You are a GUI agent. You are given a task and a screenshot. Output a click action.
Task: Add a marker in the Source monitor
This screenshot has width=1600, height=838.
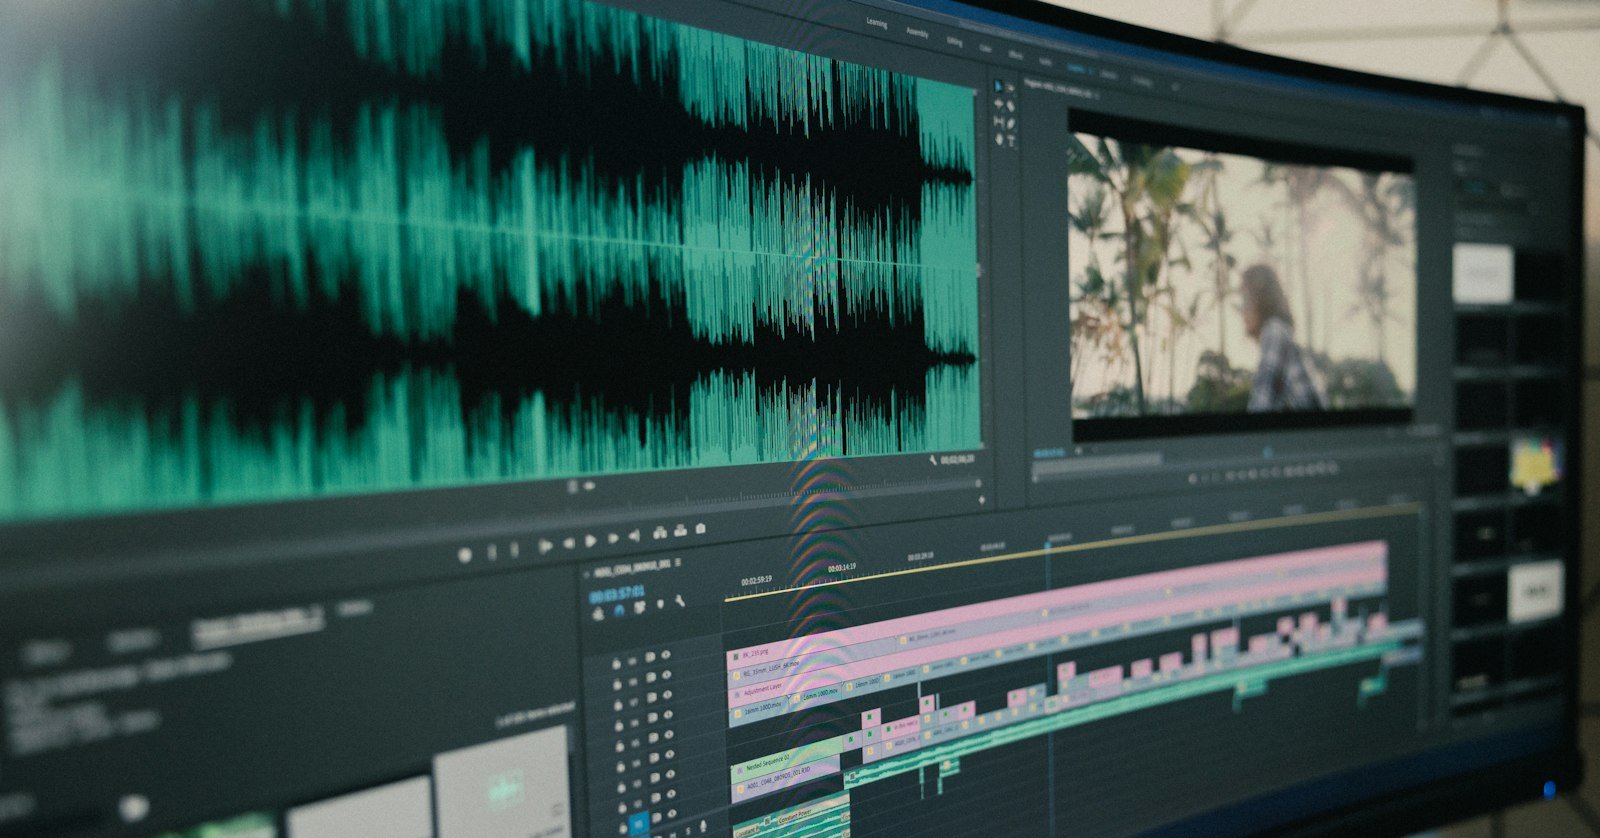coord(464,554)
